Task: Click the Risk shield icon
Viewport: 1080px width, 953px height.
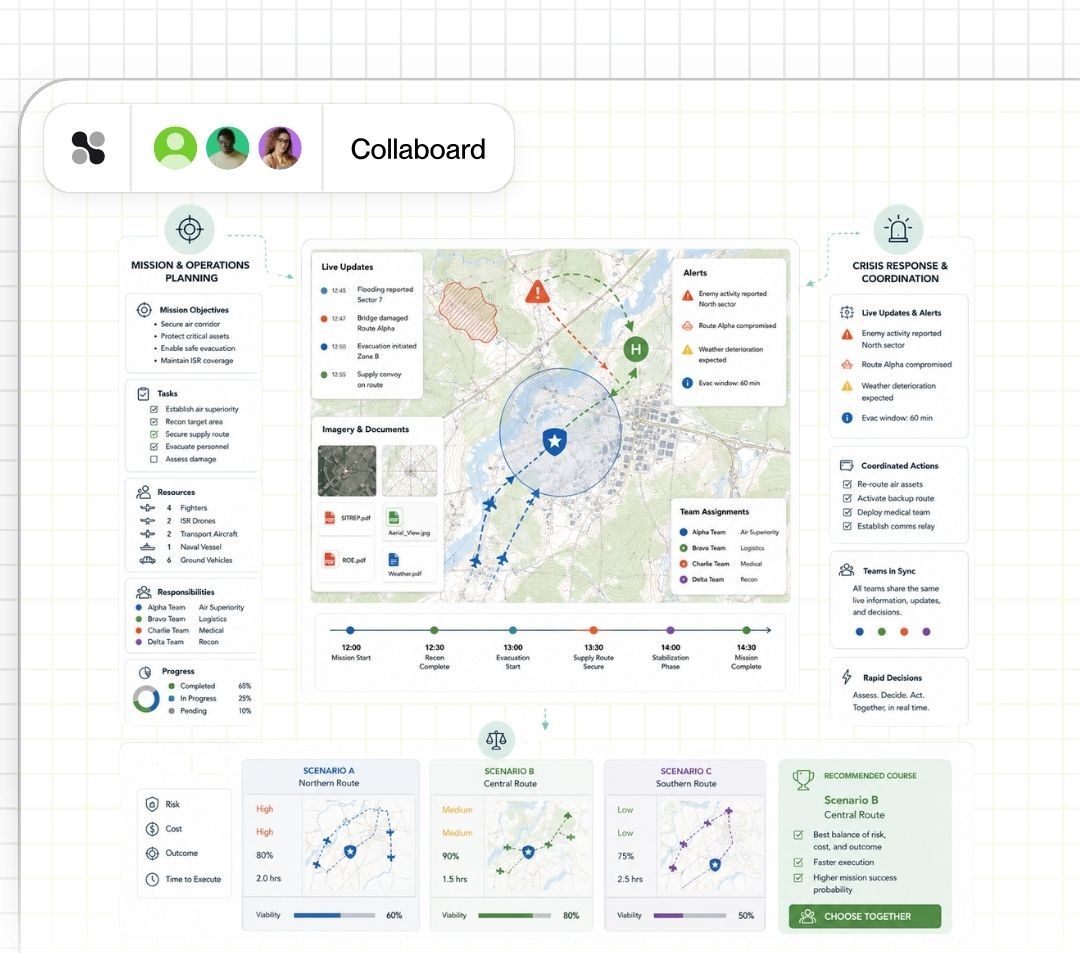Action: [152, 804]
